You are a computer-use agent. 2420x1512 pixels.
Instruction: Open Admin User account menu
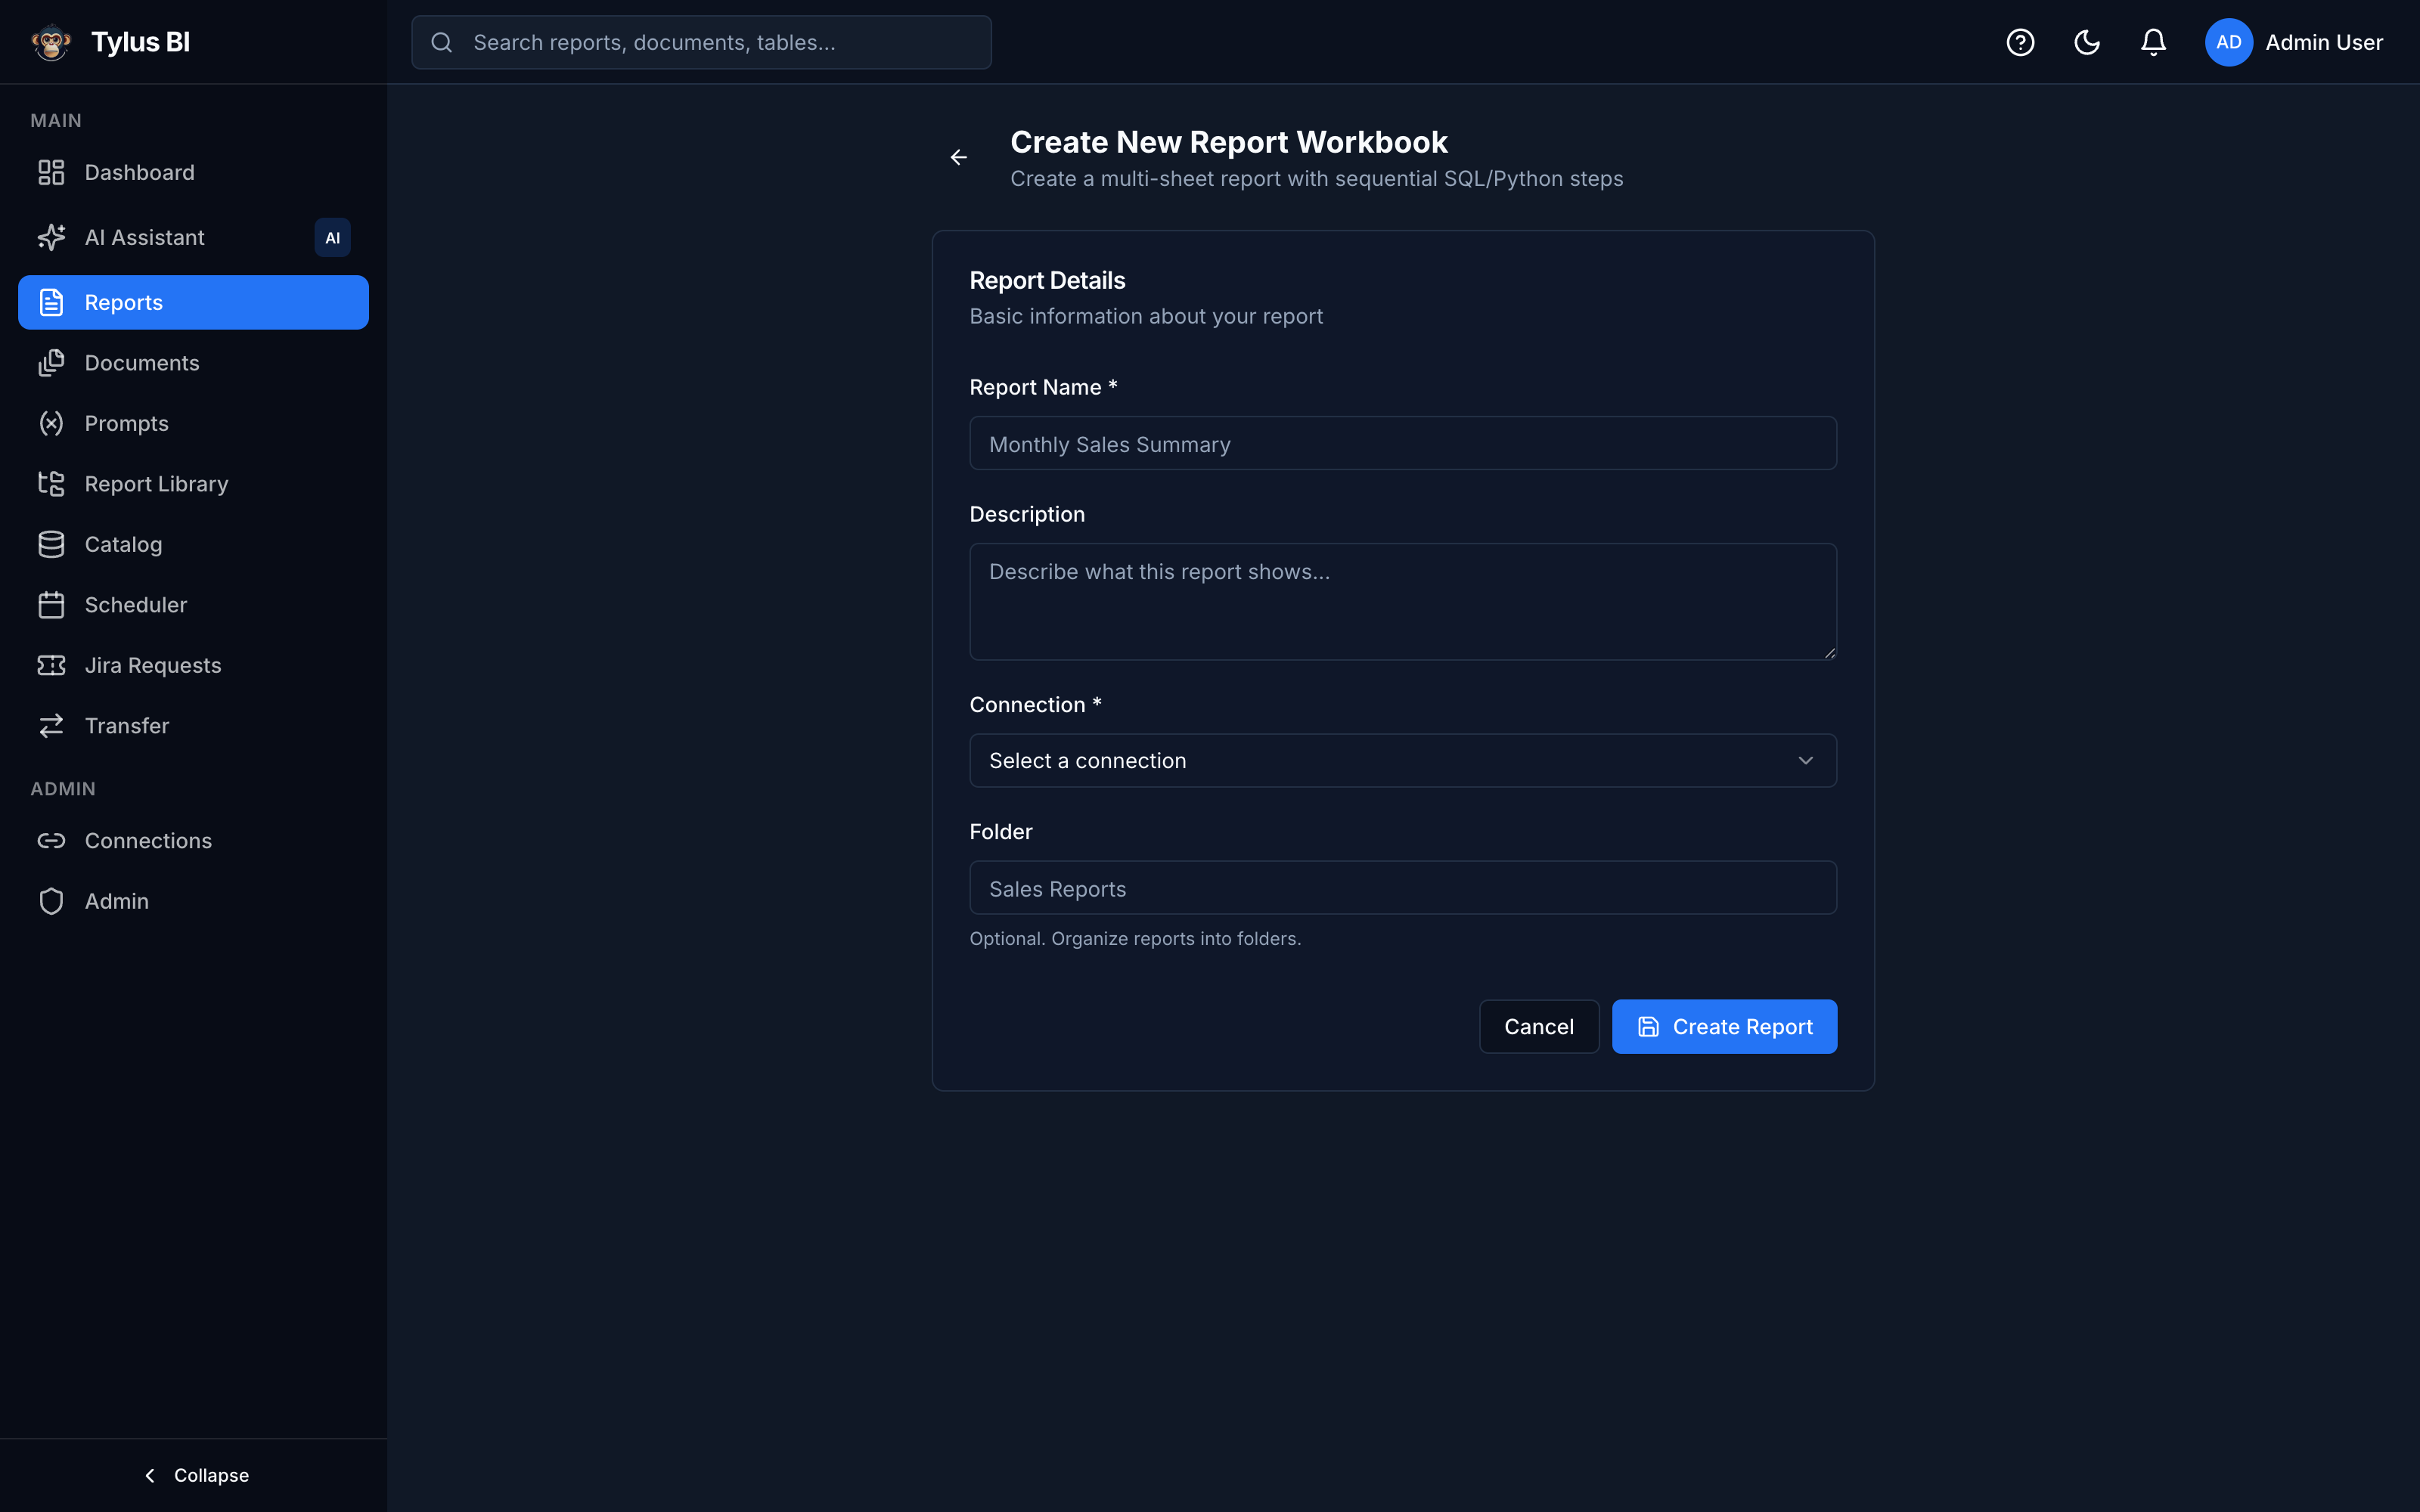2294,42
